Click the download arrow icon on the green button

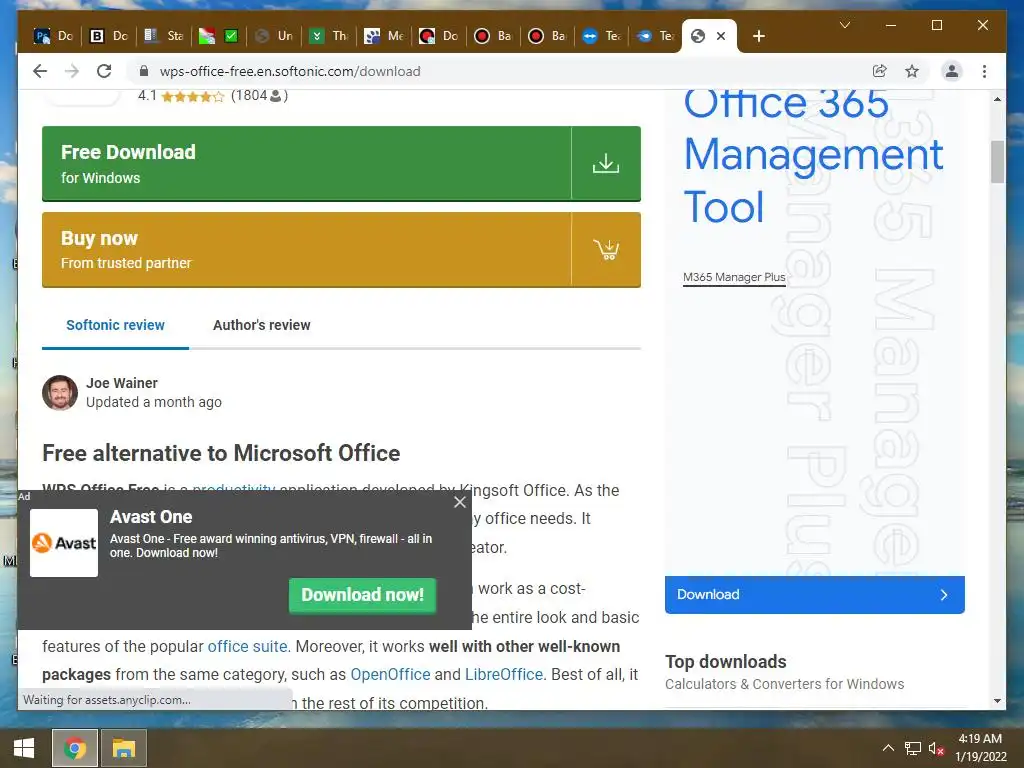coord(605,163)
